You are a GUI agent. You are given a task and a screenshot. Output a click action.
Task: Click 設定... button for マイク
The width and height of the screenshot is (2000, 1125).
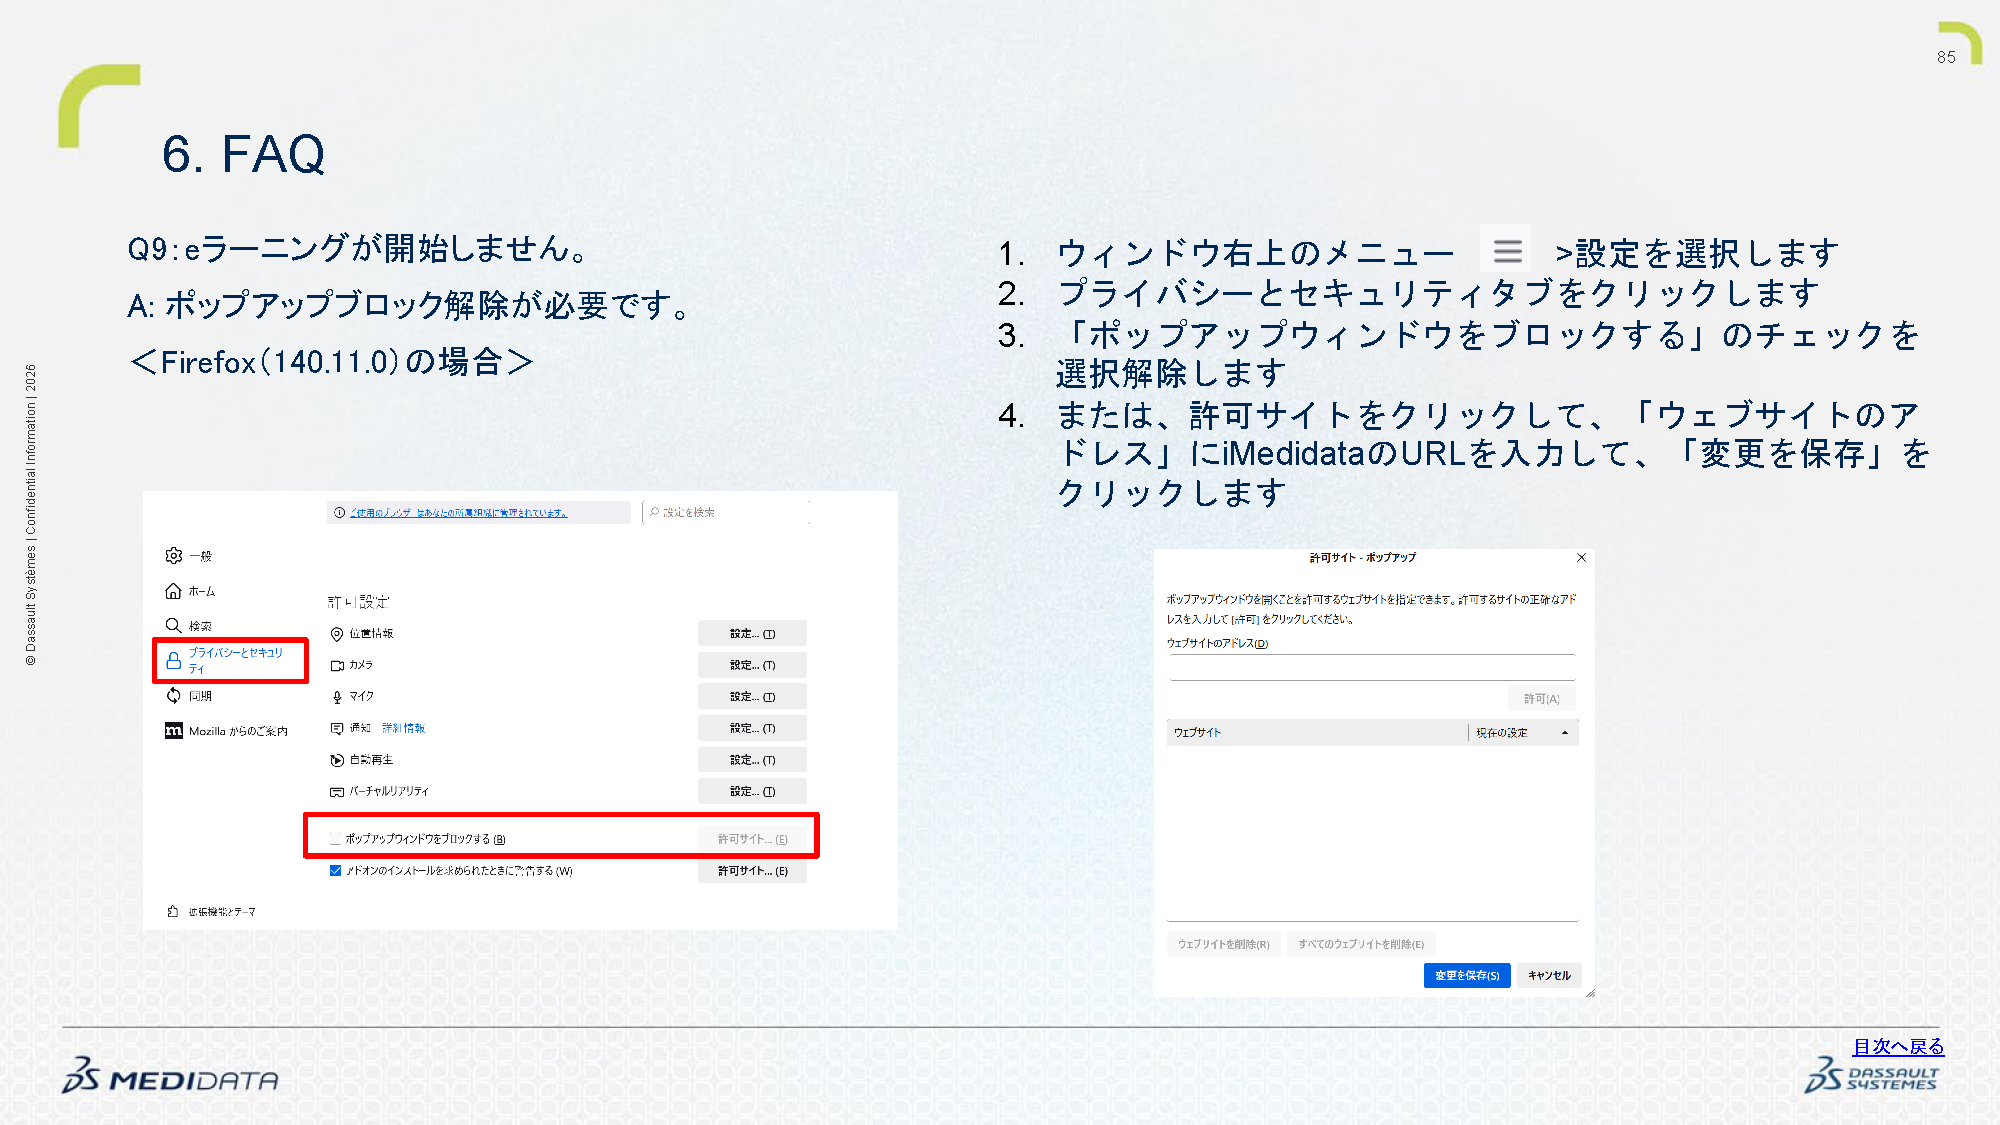752,697
